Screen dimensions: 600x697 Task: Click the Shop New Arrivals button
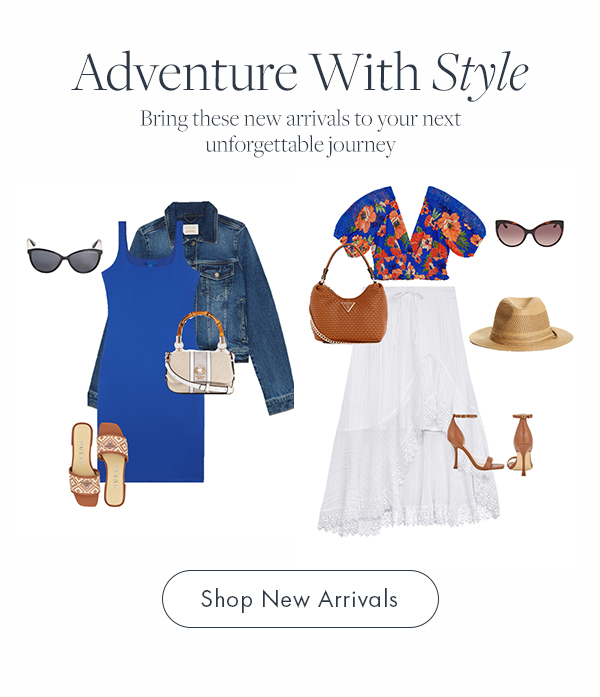pyautogui.click(x=300, y=599)
